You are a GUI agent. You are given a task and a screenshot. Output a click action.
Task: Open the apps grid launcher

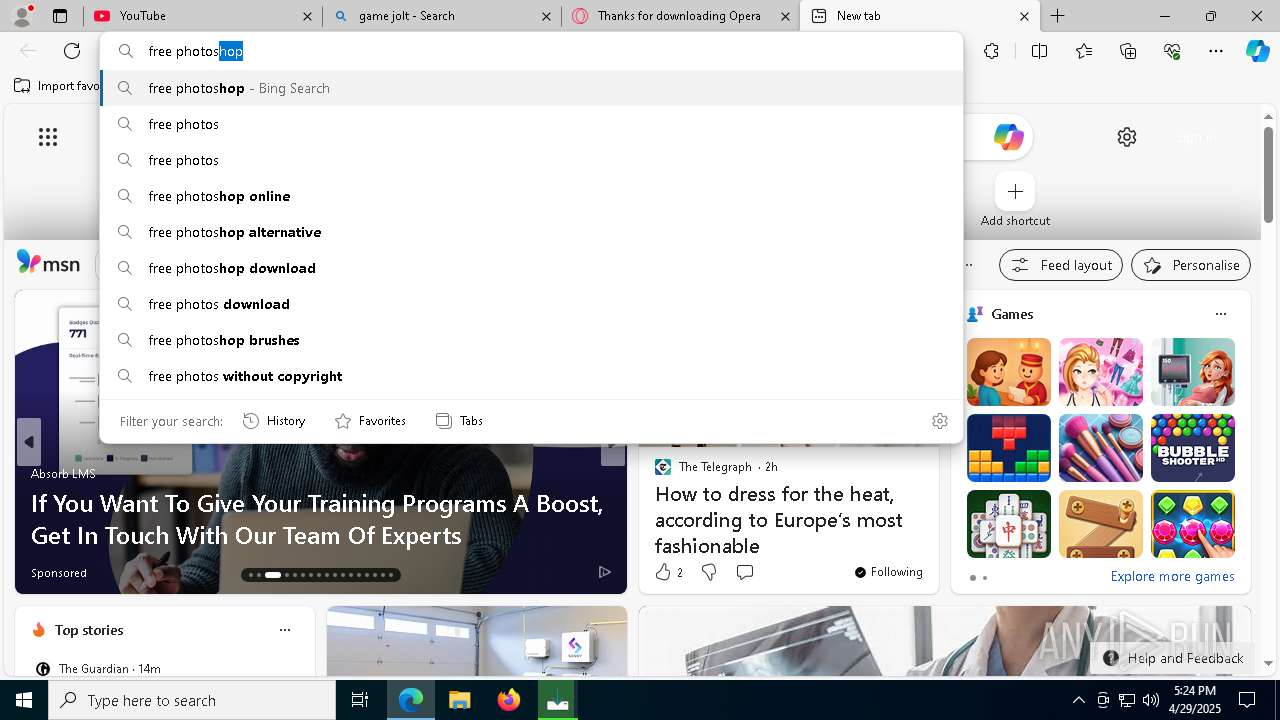[x=48, y=137]
